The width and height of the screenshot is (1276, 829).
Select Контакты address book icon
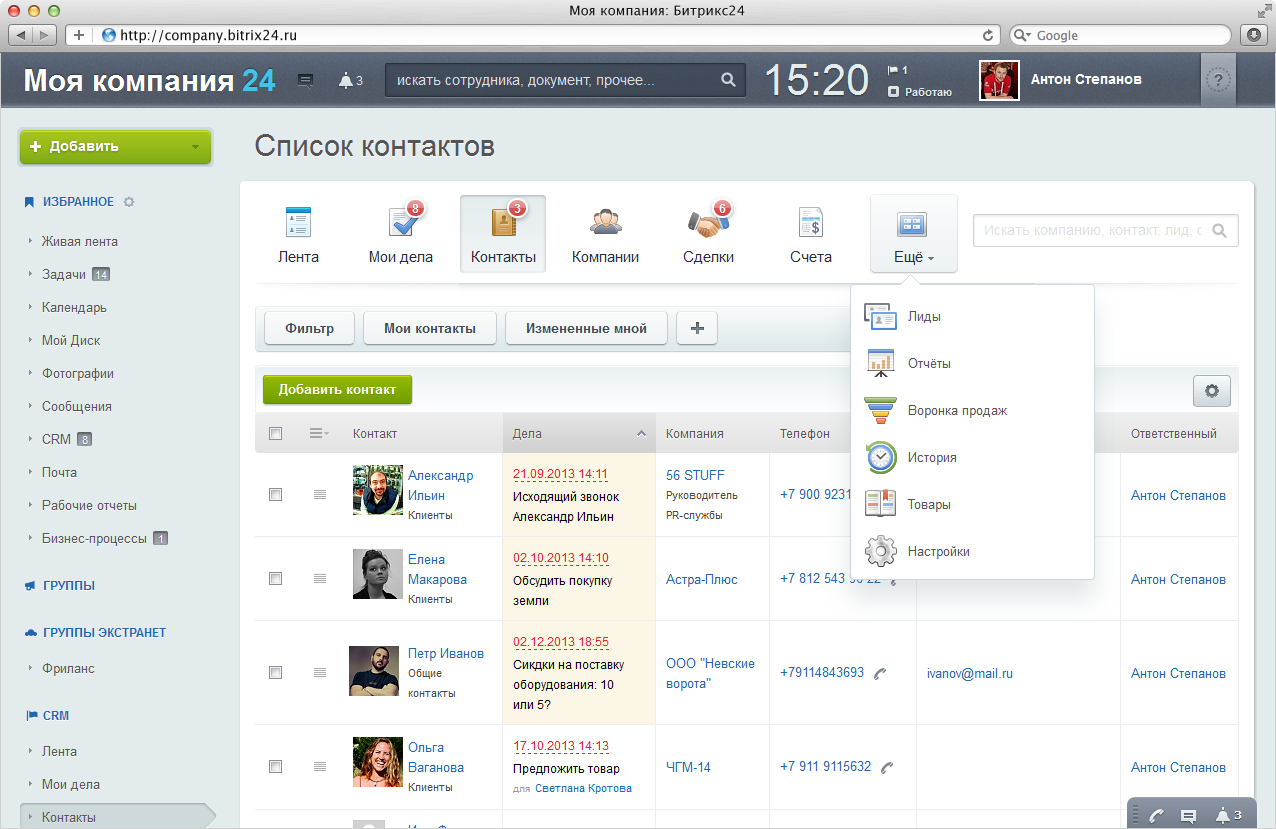(x=503, y=222)
